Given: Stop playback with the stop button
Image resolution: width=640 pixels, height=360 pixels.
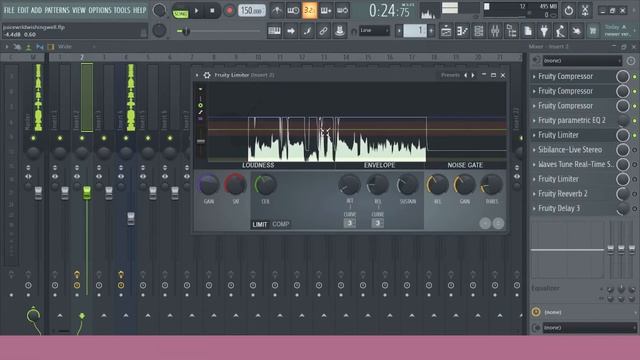Looking at the screenshot, I should [x=212, y=11].
